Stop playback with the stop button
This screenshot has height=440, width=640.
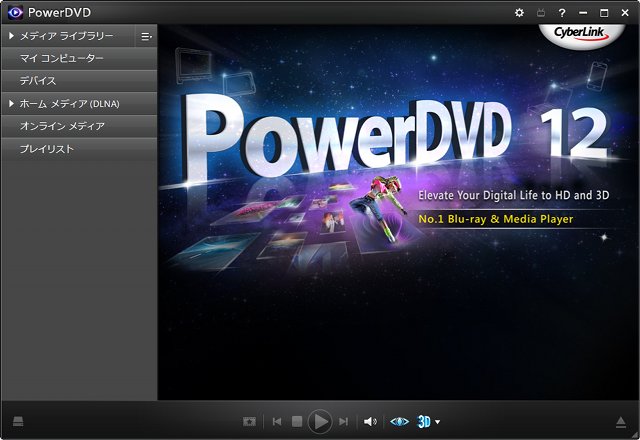(297, 422)
